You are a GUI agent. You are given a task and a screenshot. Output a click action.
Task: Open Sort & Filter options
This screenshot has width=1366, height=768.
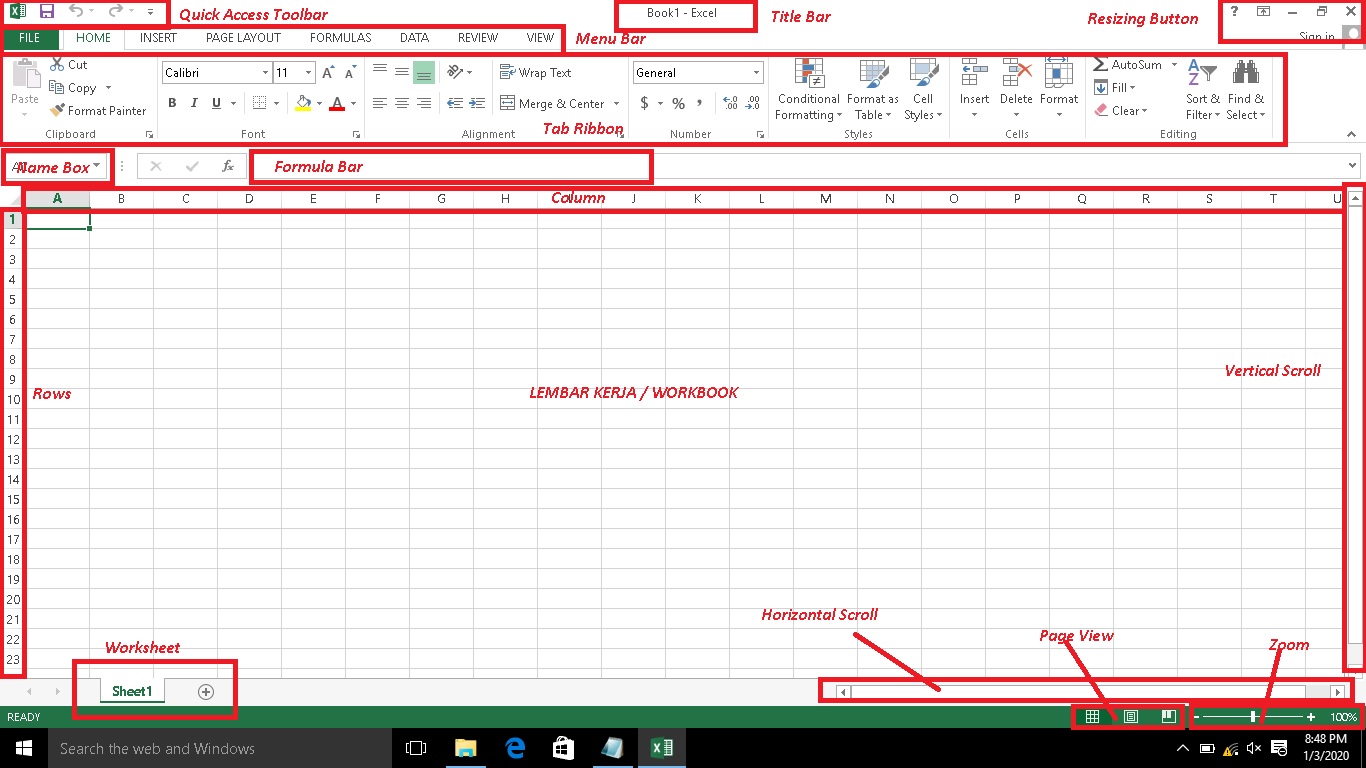(1203, 90)
